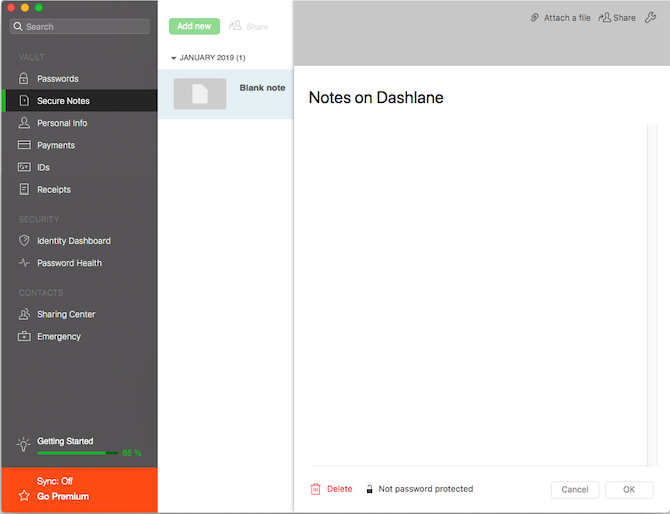The height and width of the screenshot is (514, 670).
Task: Click the padlock icon beside Not password protected
Action: pyautogui.click(x=370, y=489)
